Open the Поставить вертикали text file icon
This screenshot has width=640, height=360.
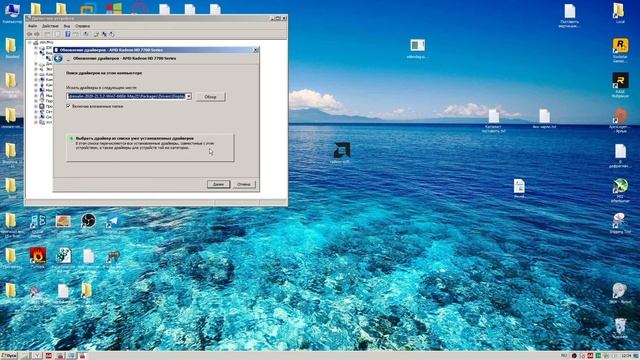(569, 16)
